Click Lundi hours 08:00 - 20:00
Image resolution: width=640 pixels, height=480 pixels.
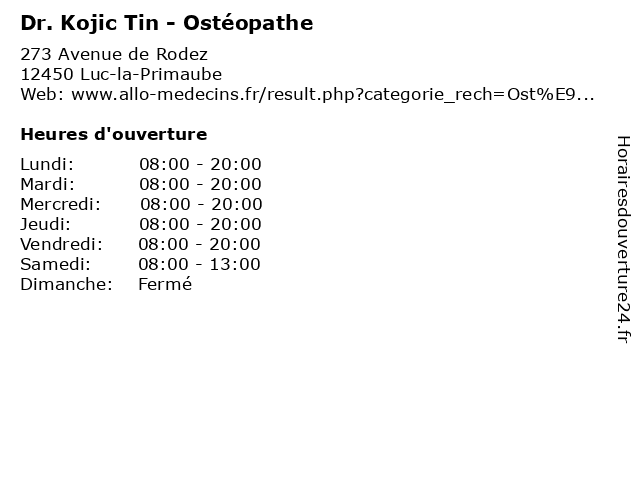click(x=200, y=164)
